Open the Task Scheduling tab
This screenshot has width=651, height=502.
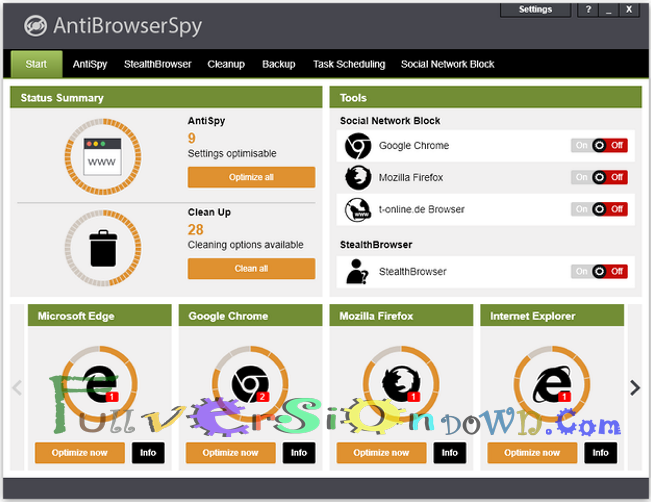tap(349, 64)
